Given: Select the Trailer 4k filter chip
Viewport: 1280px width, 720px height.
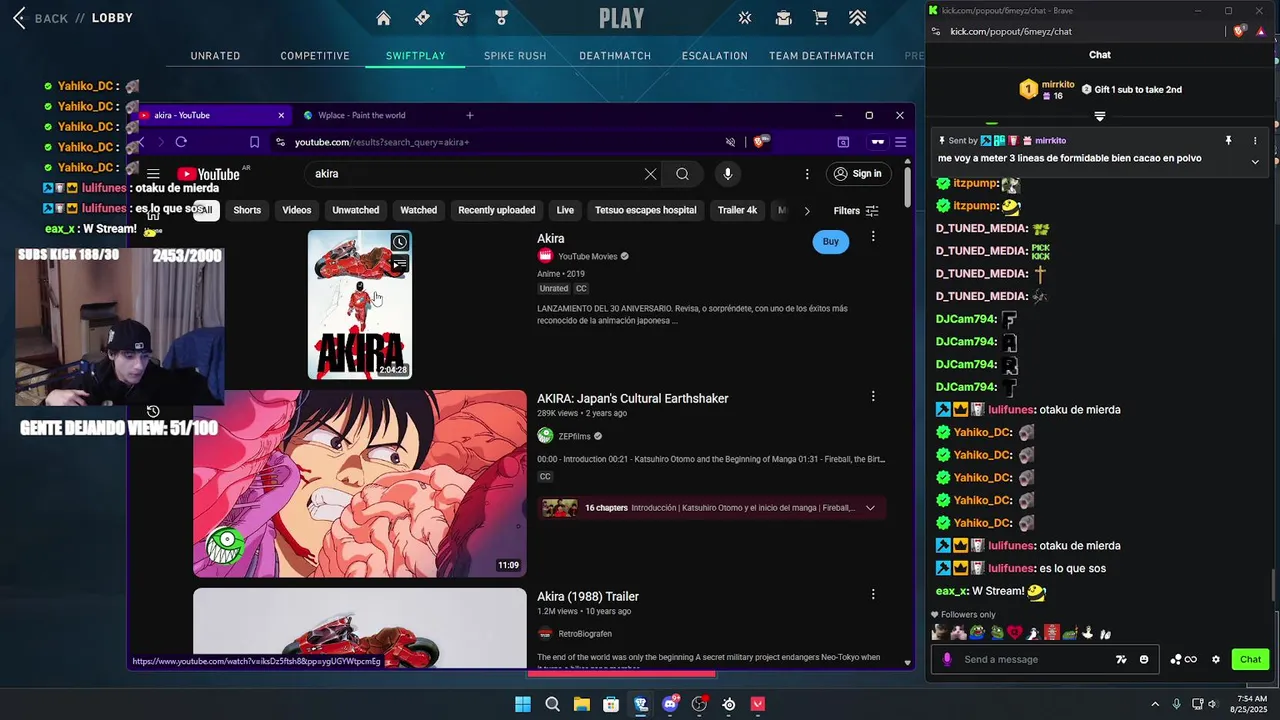Looking at the screenshot, I should coord(738,210).
